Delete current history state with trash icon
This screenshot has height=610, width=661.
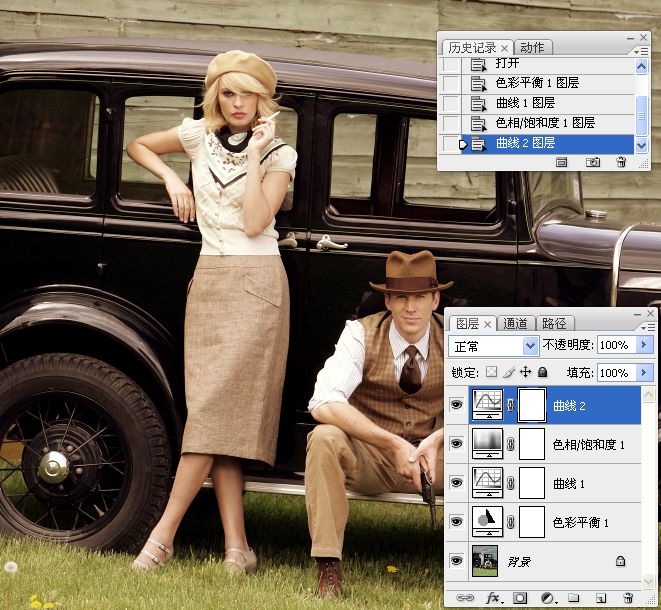(x=622, y=162)
